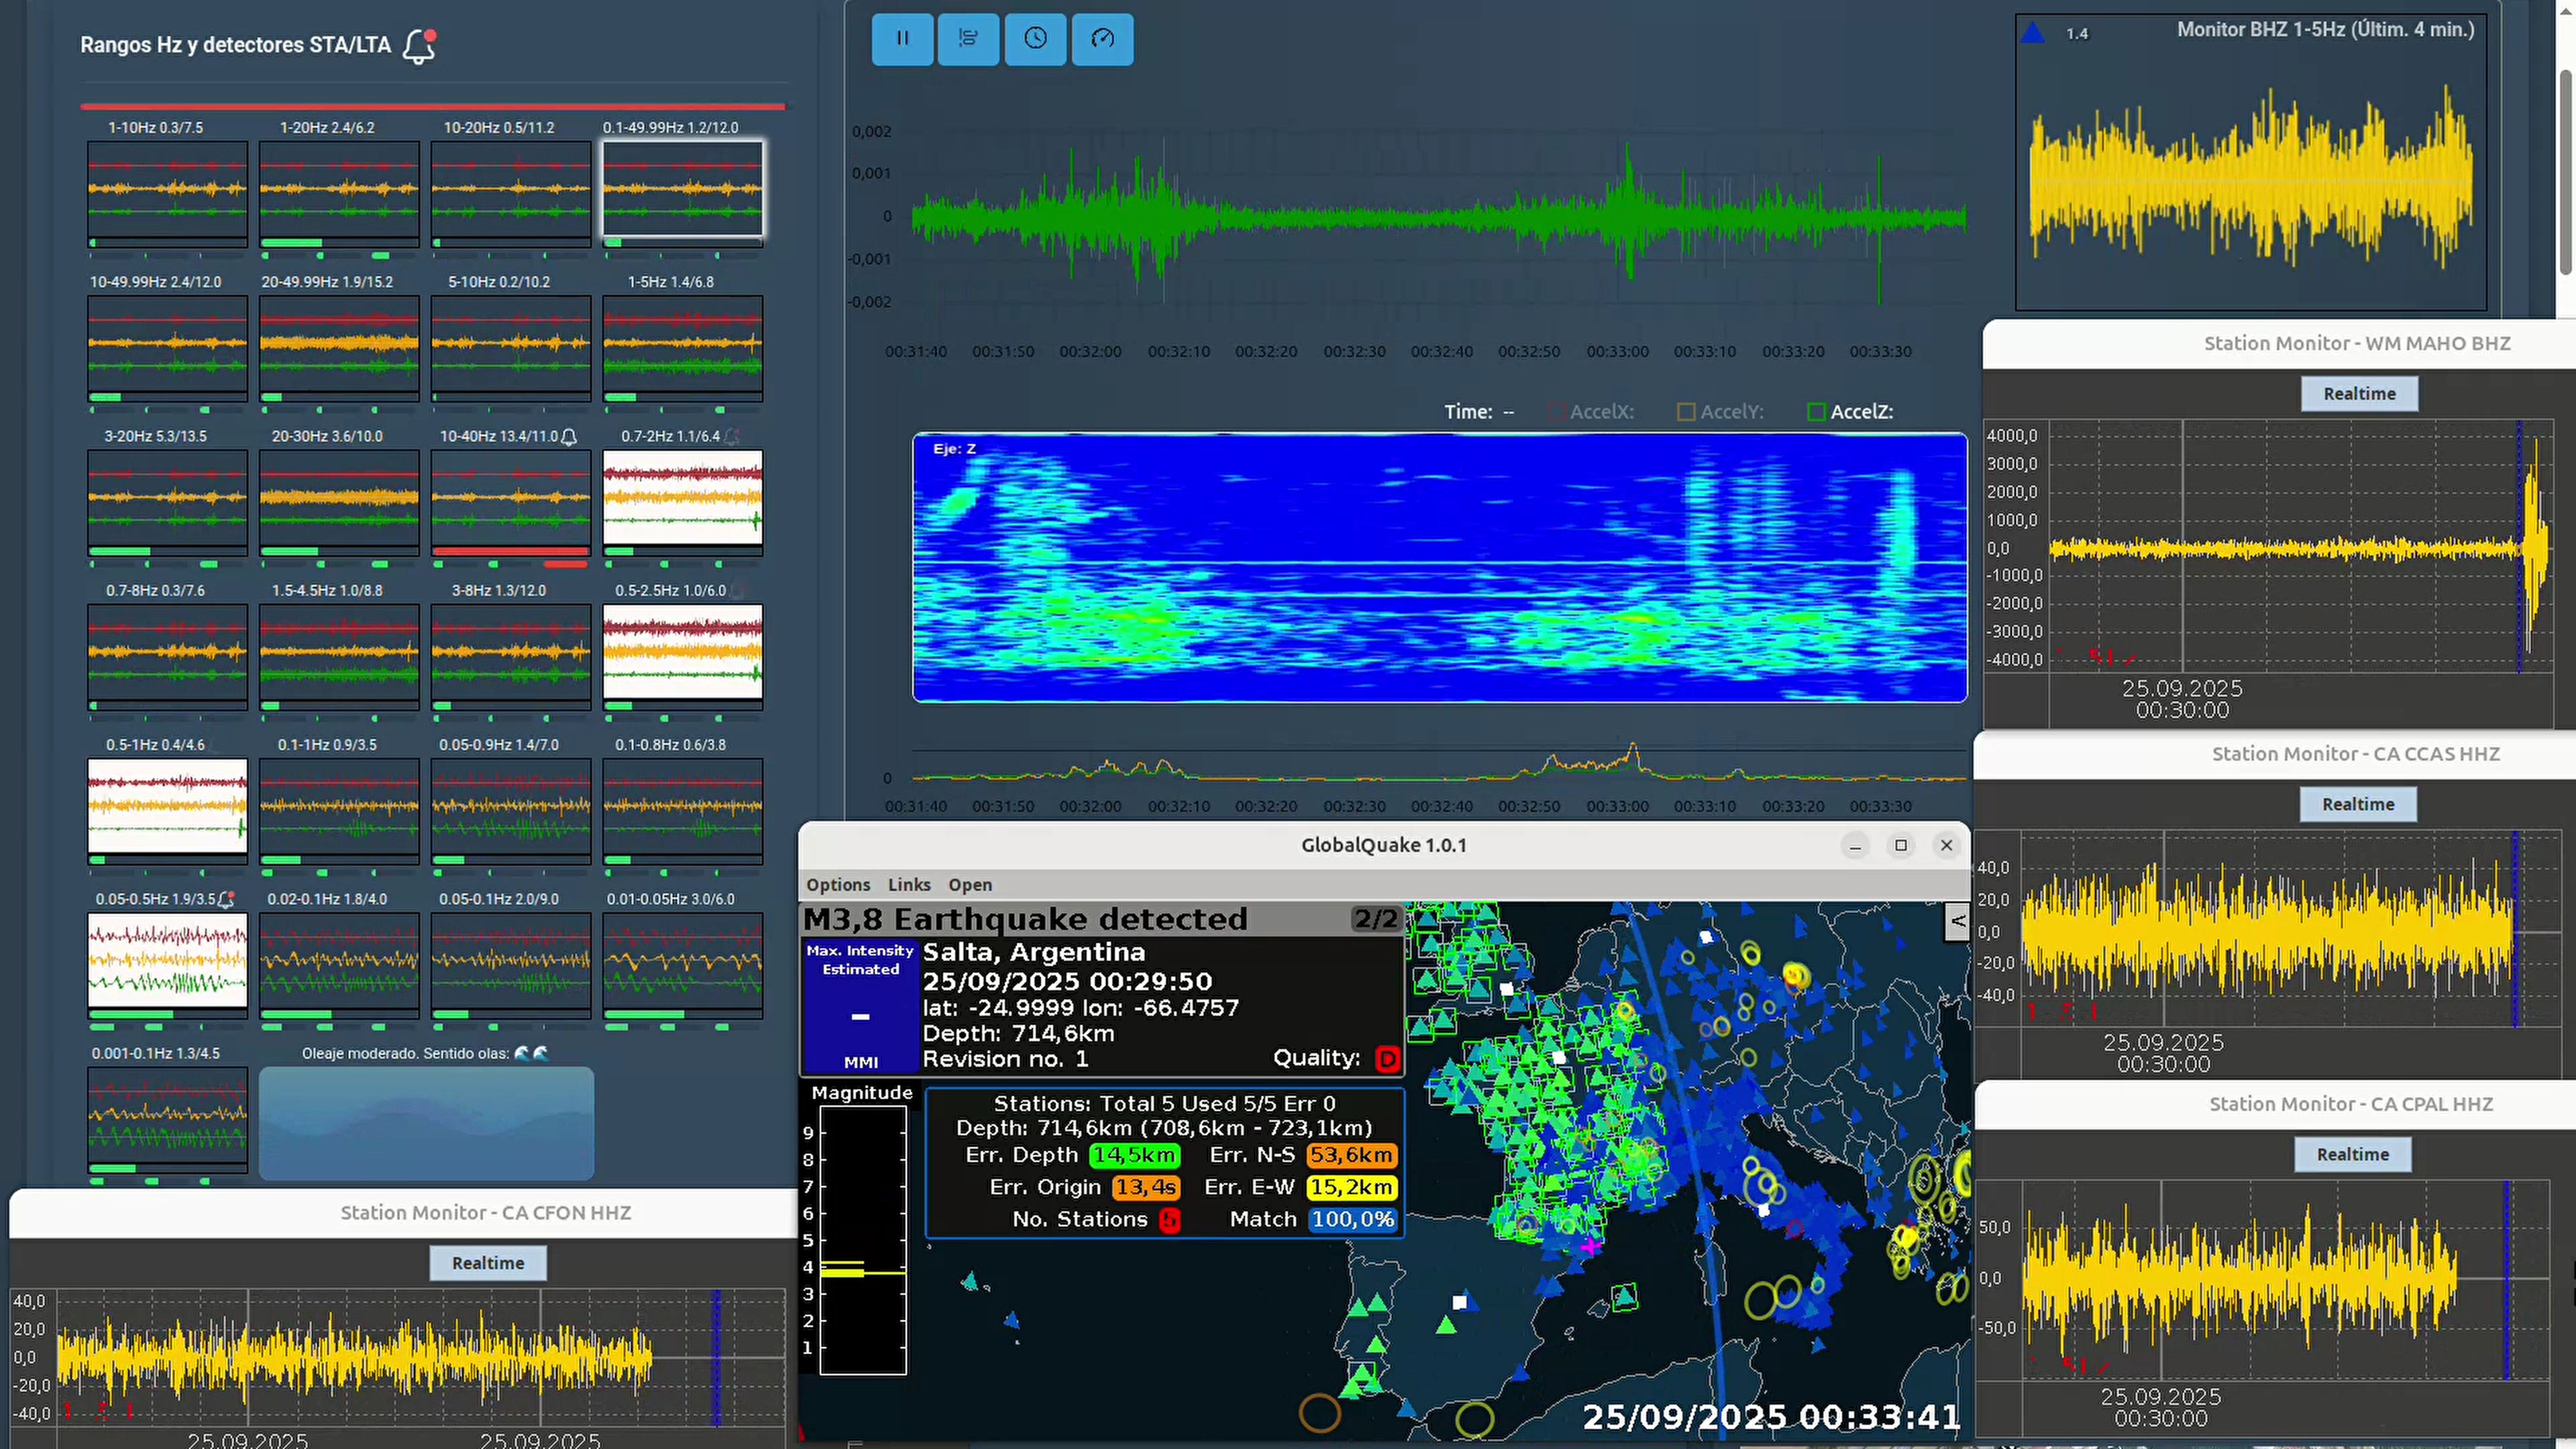Uncheck the AccelZ checkbox
Image resolution: width=2576 pixels, height=1449 pixels.
(1816, 412)
